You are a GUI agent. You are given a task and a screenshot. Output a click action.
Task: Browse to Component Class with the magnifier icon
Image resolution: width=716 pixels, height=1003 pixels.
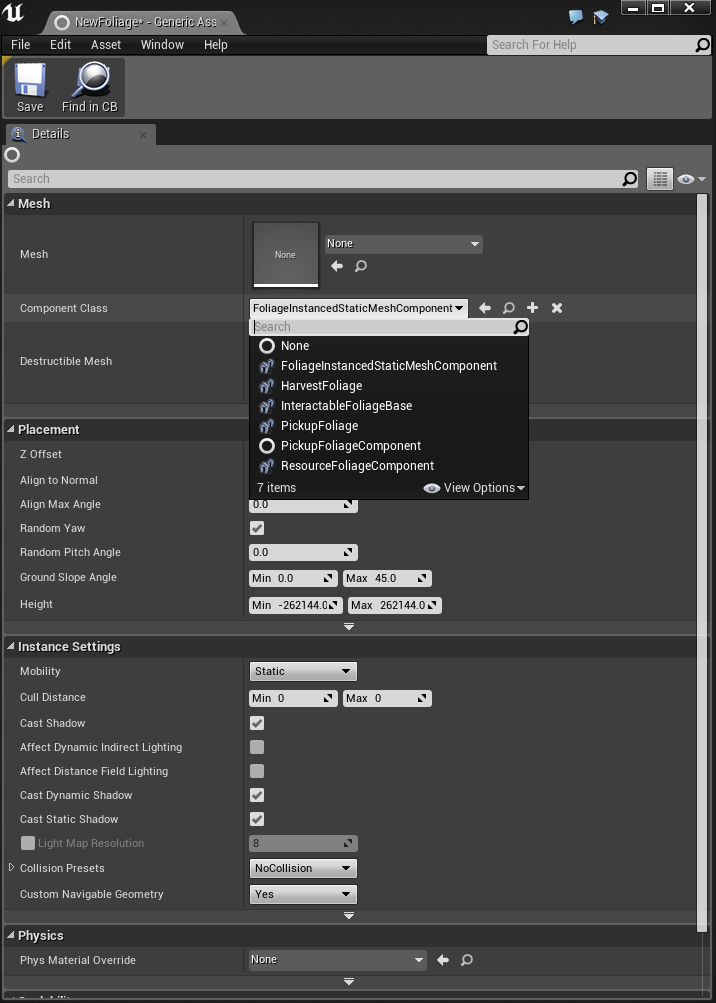(x=509, y=308)
